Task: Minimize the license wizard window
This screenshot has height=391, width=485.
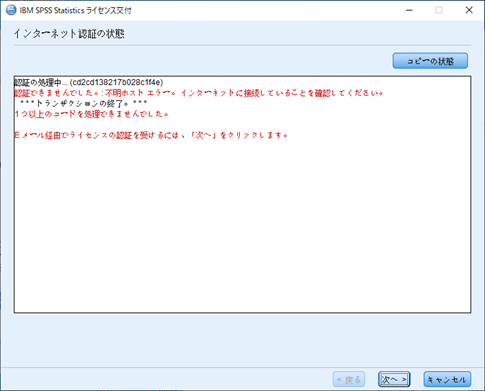Action: click(409, 10)
